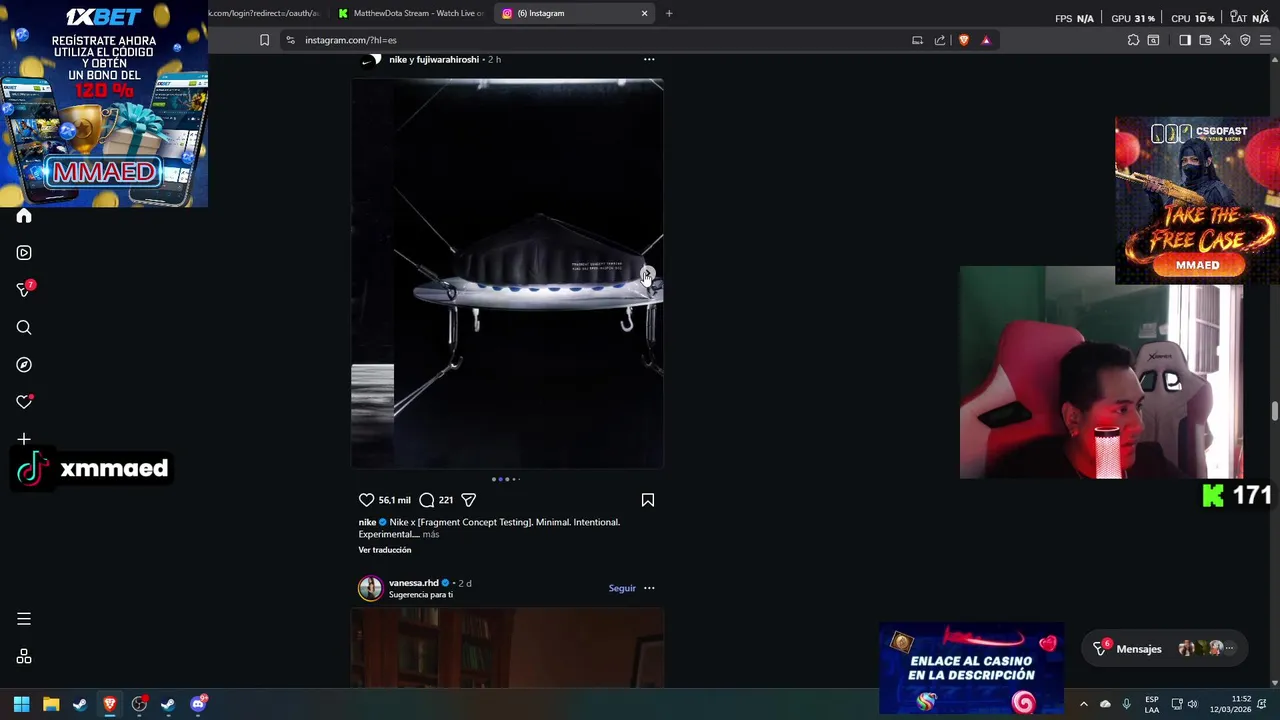
Task: Create a new post with plus icon
Action: click(24, 439)
